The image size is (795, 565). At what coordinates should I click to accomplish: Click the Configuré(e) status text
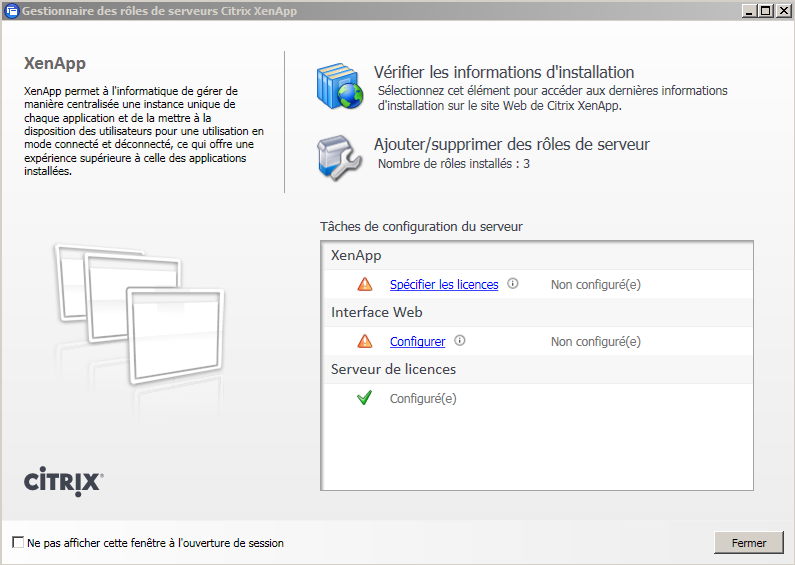(423, 399)
